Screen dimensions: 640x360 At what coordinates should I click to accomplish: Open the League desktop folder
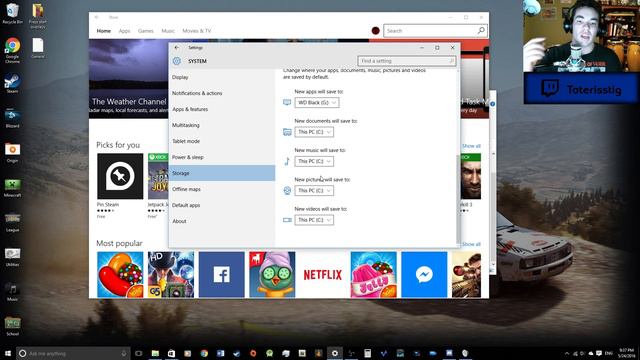click(12, 222)
